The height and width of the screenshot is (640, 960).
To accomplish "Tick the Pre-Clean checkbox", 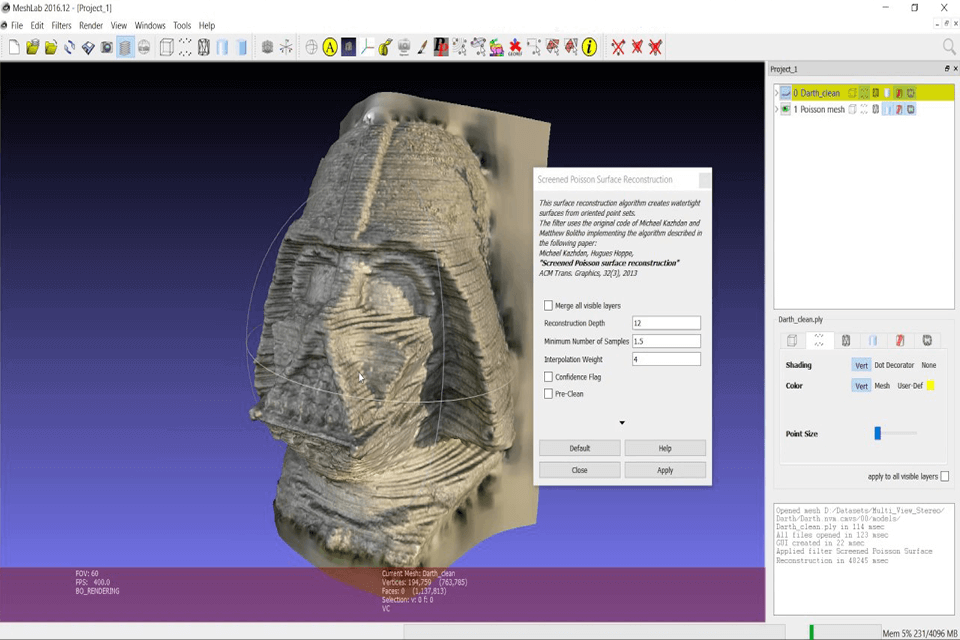I will (549, 394).
